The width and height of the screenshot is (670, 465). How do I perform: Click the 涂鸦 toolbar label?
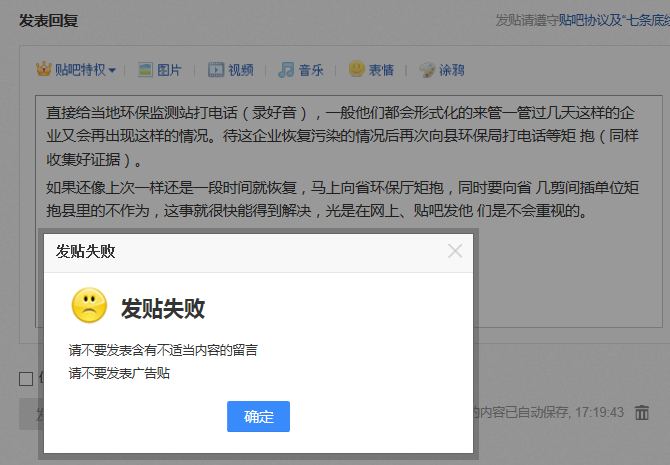pyautogui.click(x=452, y=70)
